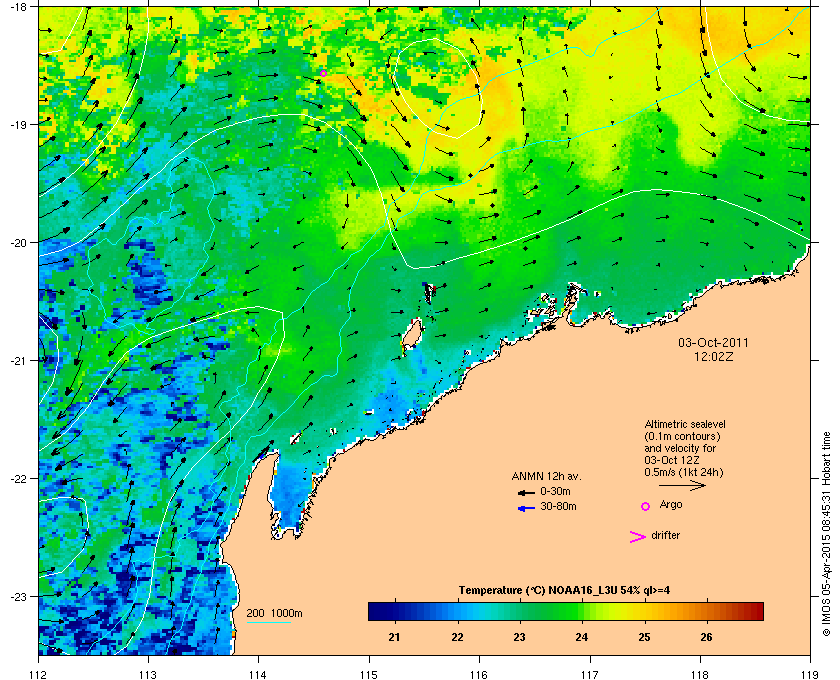Click the '116' longitude axis label

479,675
